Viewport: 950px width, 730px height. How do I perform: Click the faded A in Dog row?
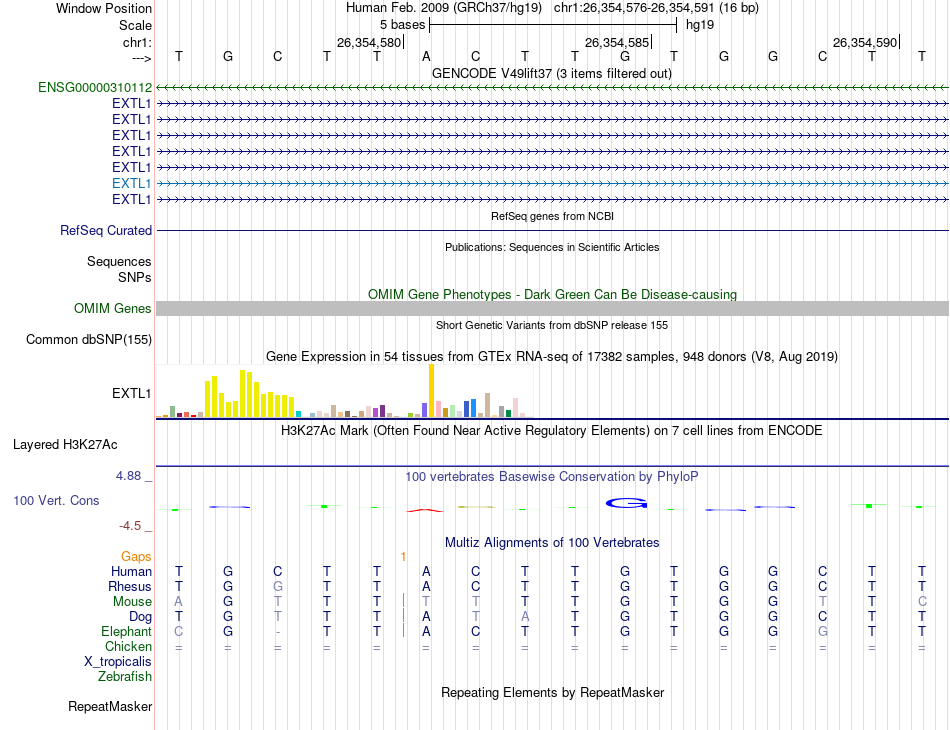pyautogui.click(x=525, y=617)
